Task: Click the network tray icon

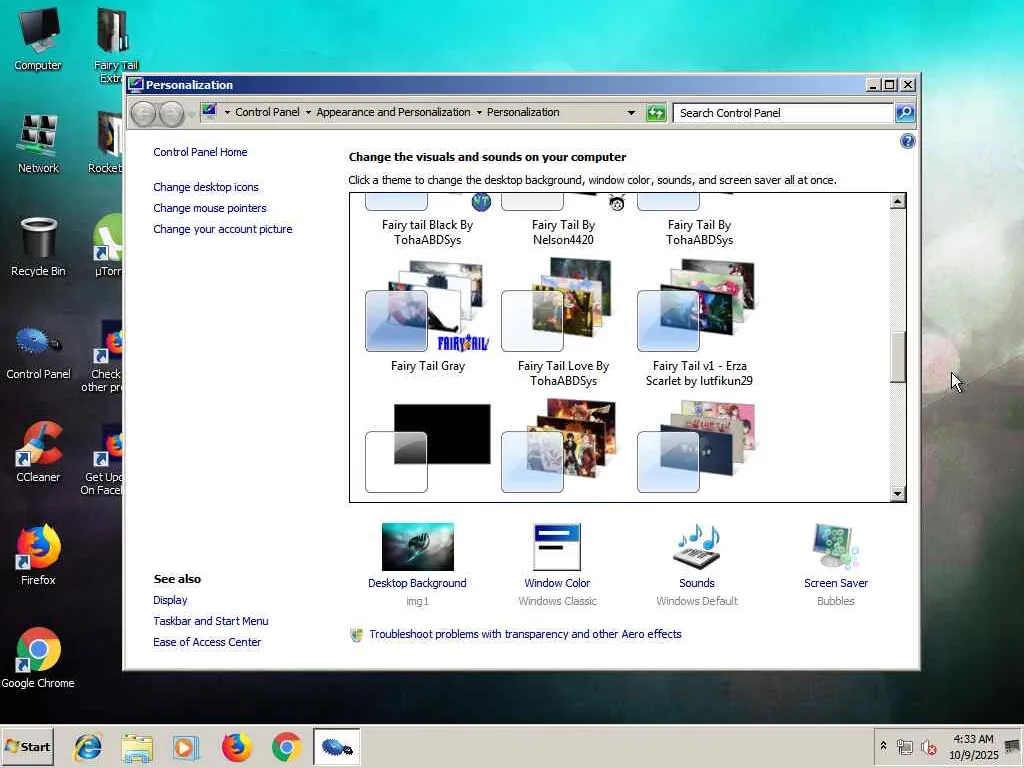Action: click(x=904, y=746)
